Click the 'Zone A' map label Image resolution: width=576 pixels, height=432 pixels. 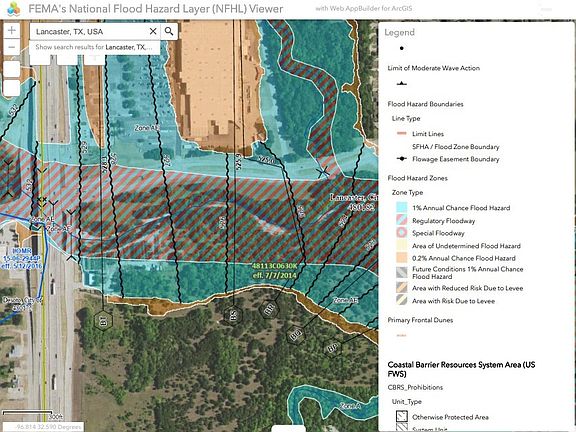coord(350,406)
